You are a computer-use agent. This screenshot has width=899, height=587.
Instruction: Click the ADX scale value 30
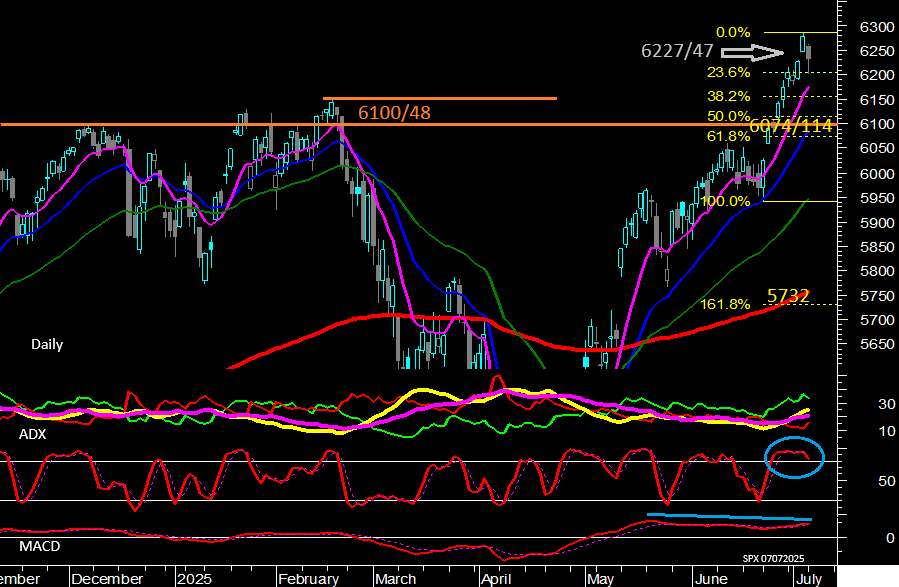[x=887, y=404]
